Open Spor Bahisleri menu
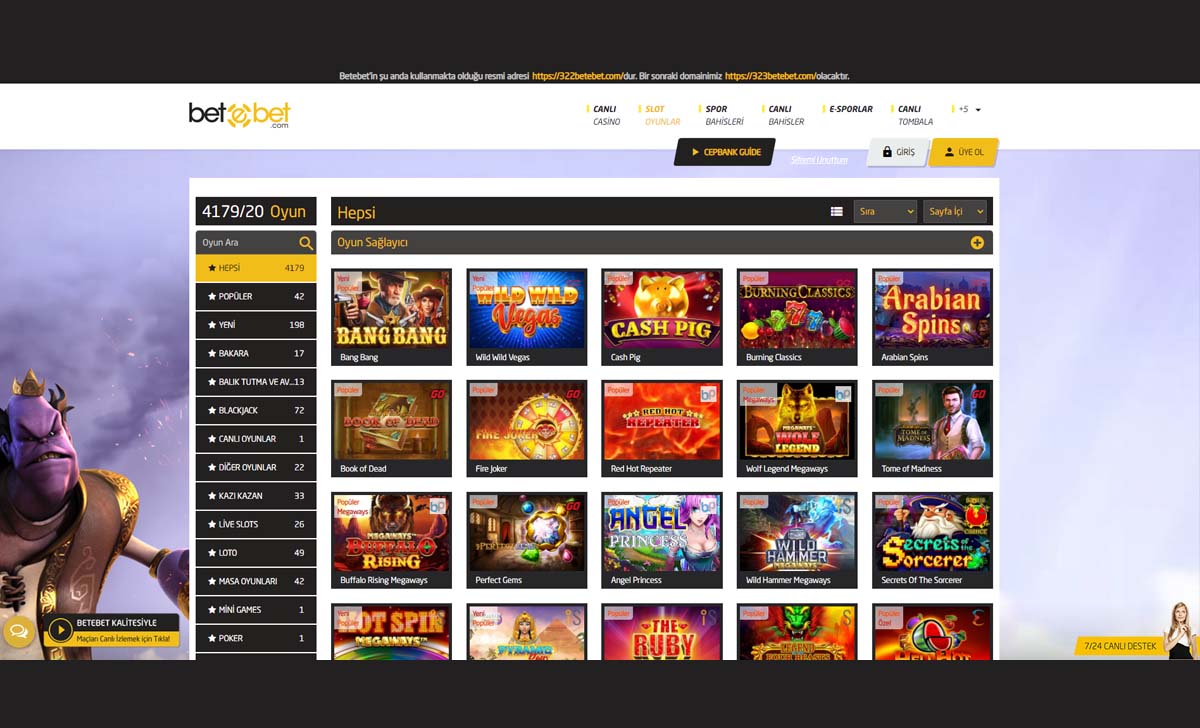Viewport: 1200px width, 728px height. [724, 115]
